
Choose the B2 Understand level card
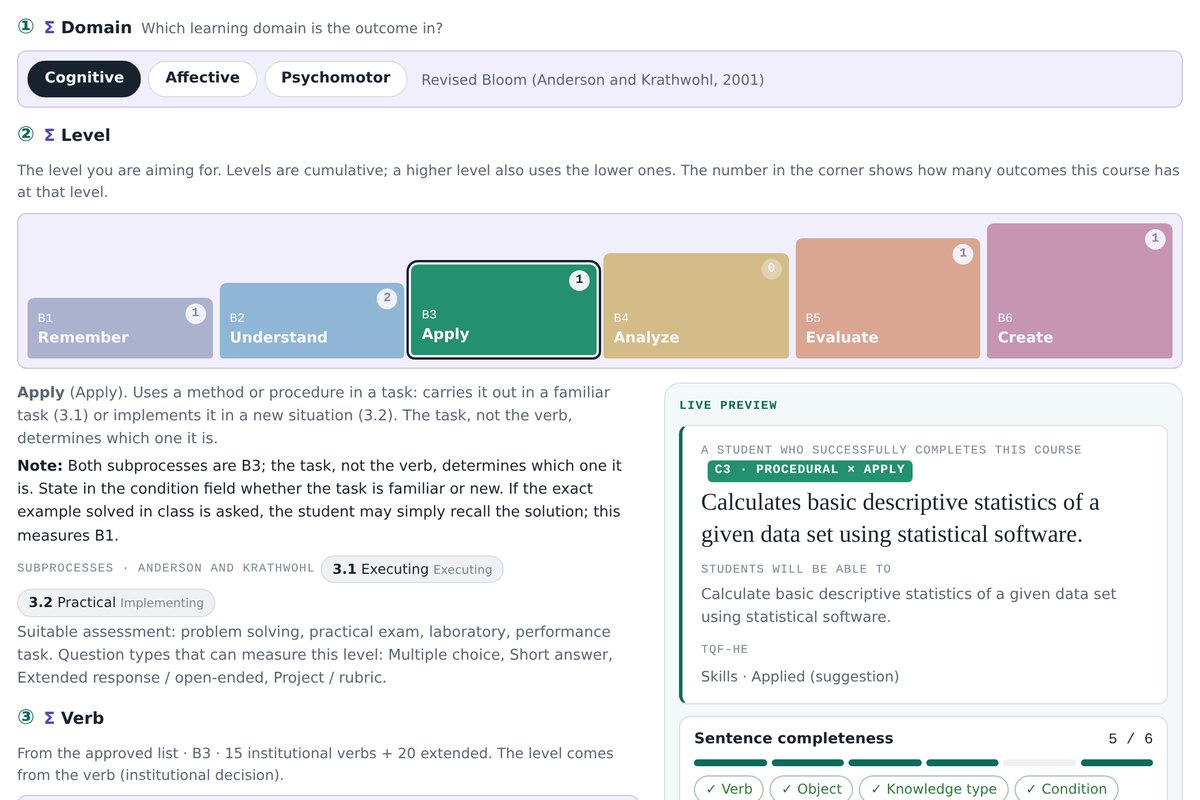pyautogui.click(x=312, y=320)
